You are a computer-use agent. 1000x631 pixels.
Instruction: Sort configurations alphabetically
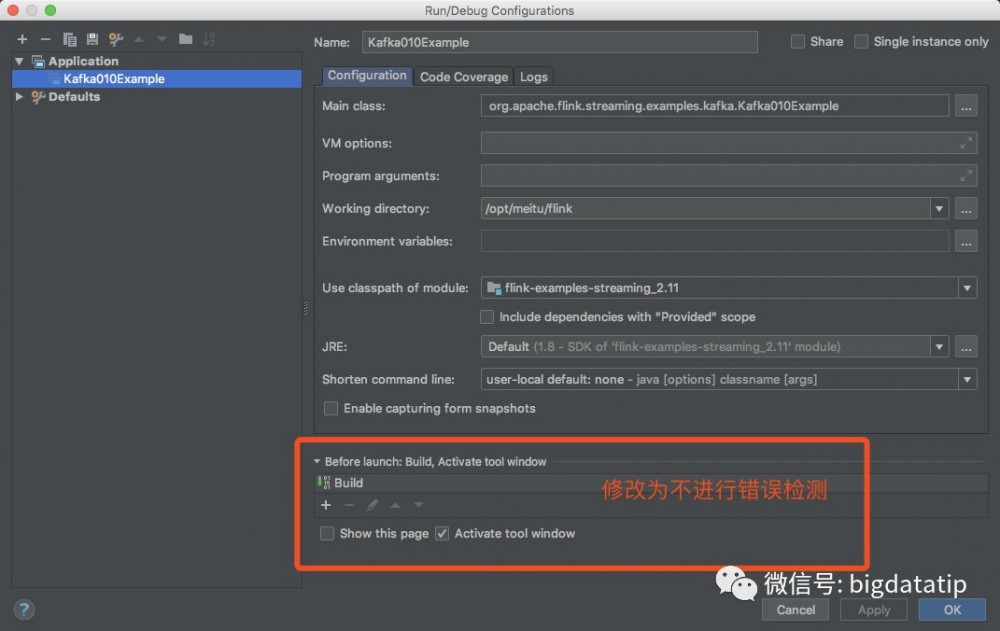[x=210, y=39]
